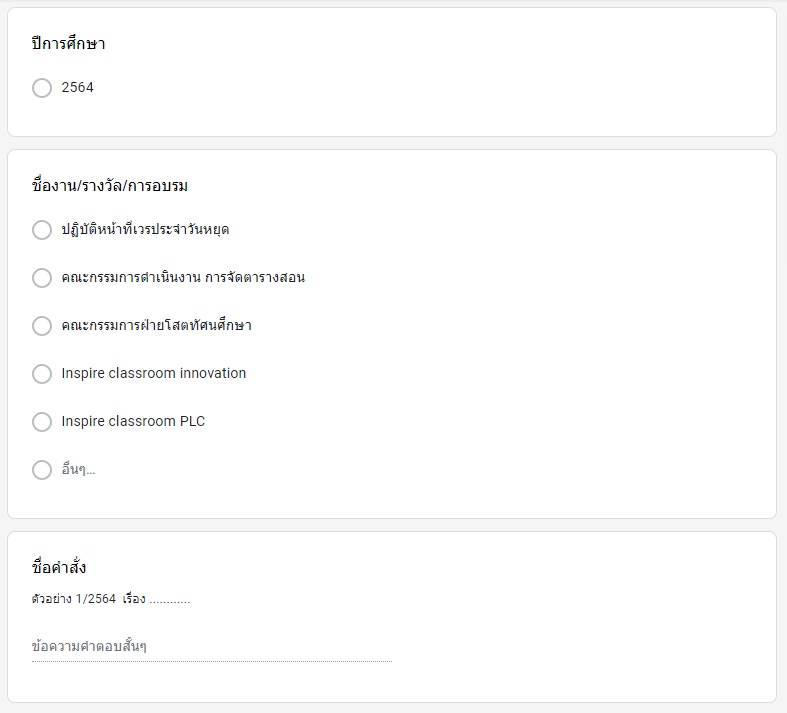This screenshot has width=787, height=713.
Task: Select the 2564 radio button circle
Action: pyautogui.click(x=42, y=88)
